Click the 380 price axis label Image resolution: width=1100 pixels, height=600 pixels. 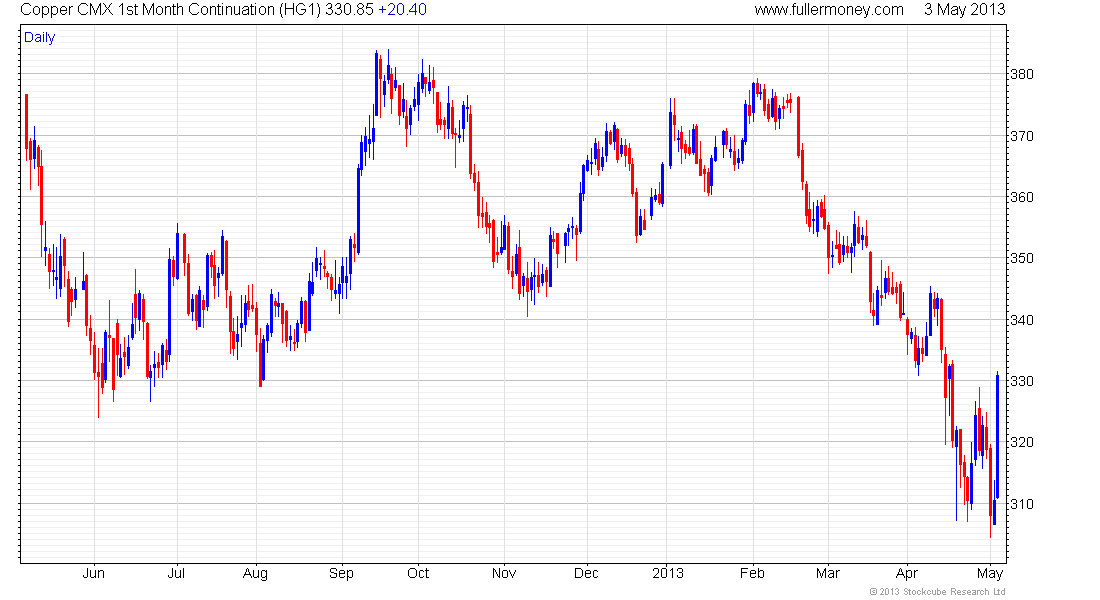(x=1021, y=74)
